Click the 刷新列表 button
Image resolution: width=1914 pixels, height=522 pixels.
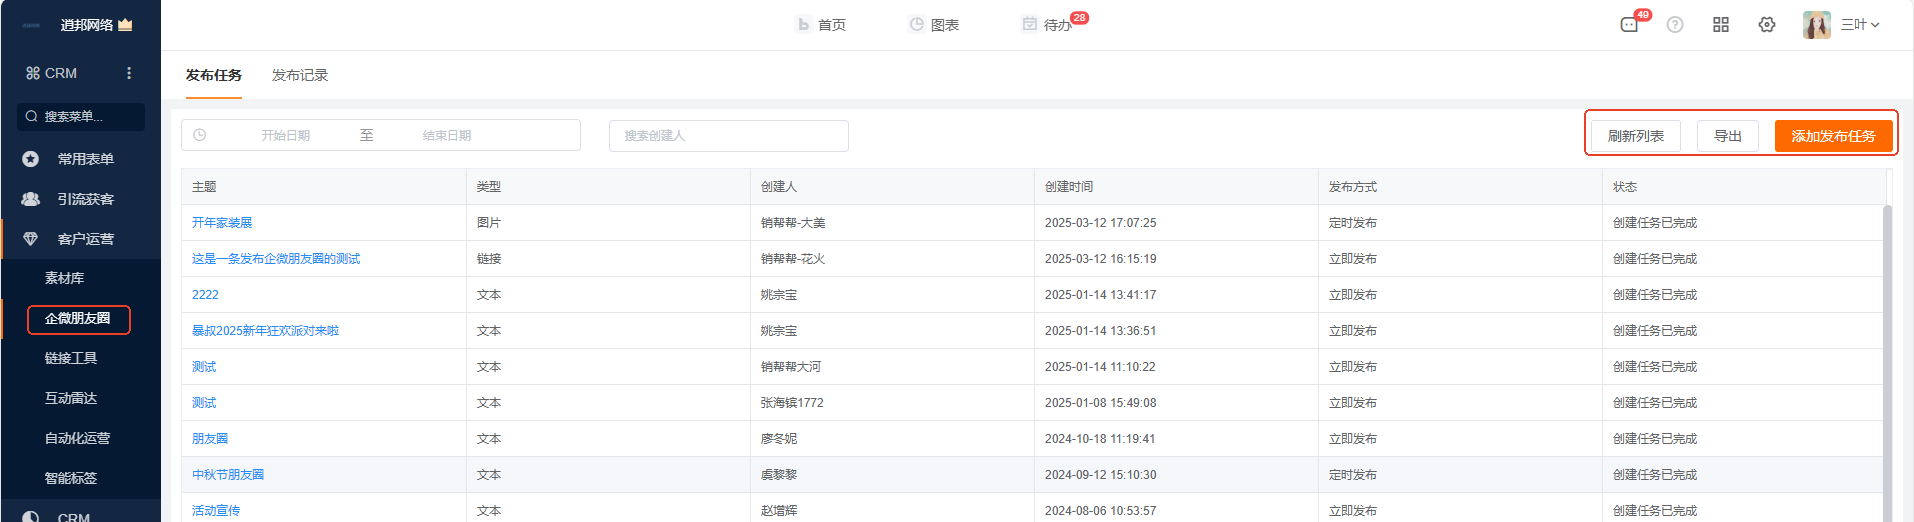(1635, 136)
